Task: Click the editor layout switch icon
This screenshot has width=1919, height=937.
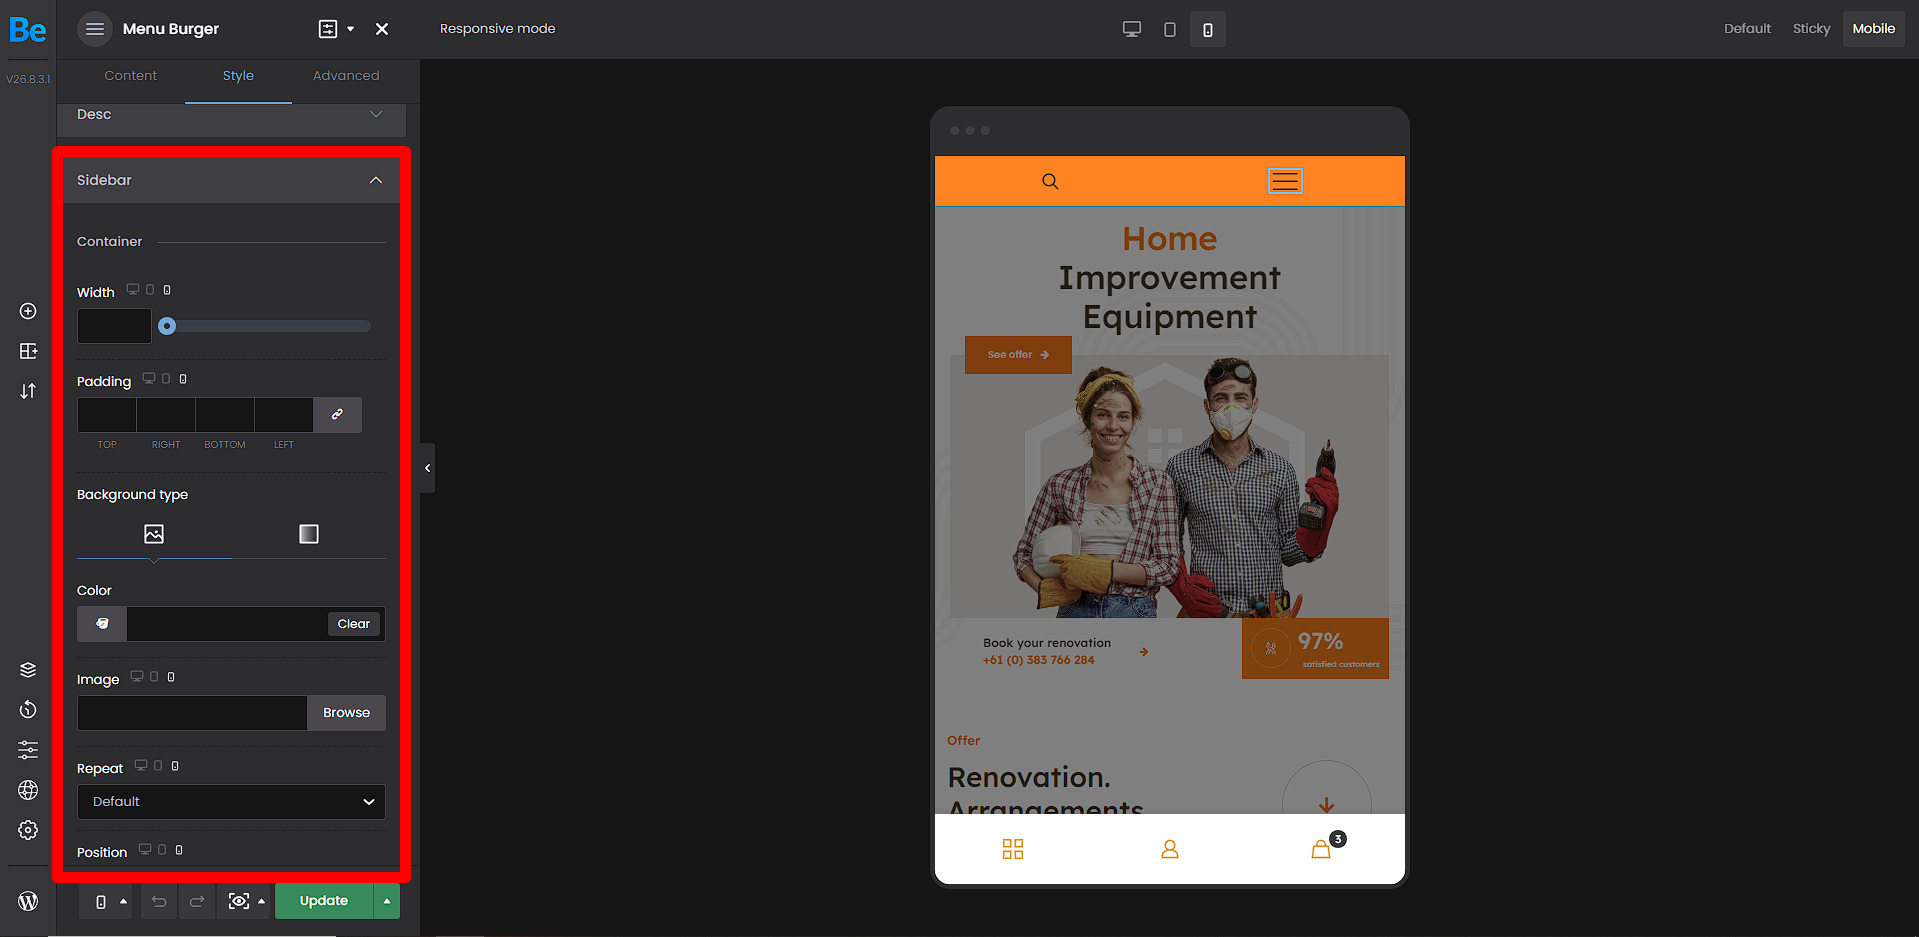Action: pos(328,29)
